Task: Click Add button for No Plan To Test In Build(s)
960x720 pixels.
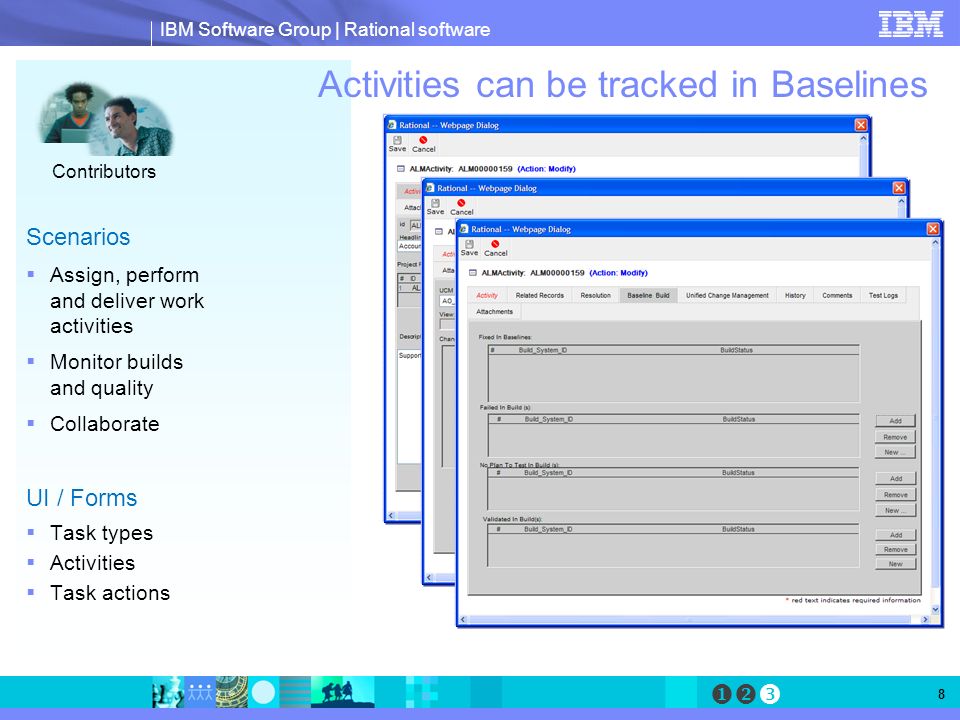Action: pos(896,478)
